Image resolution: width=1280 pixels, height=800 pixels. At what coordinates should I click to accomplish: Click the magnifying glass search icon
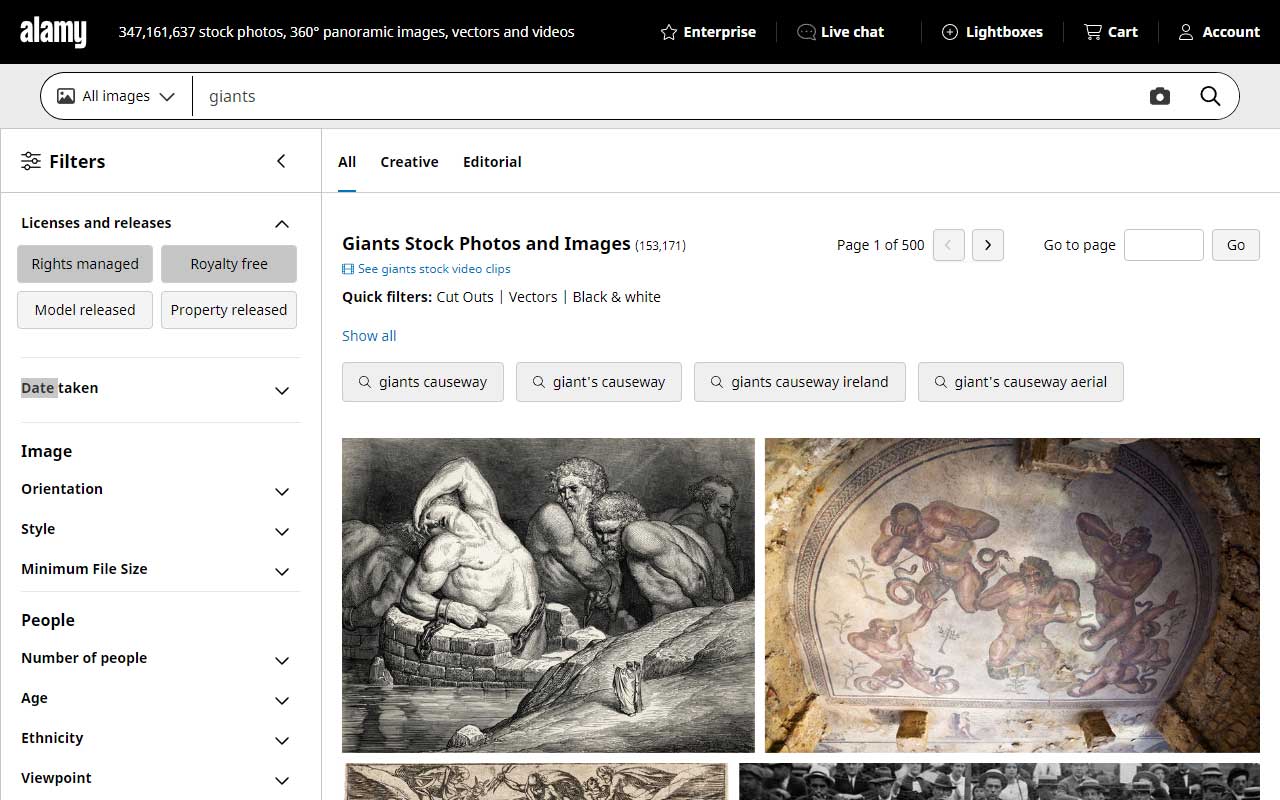[x=1210, y=96]
